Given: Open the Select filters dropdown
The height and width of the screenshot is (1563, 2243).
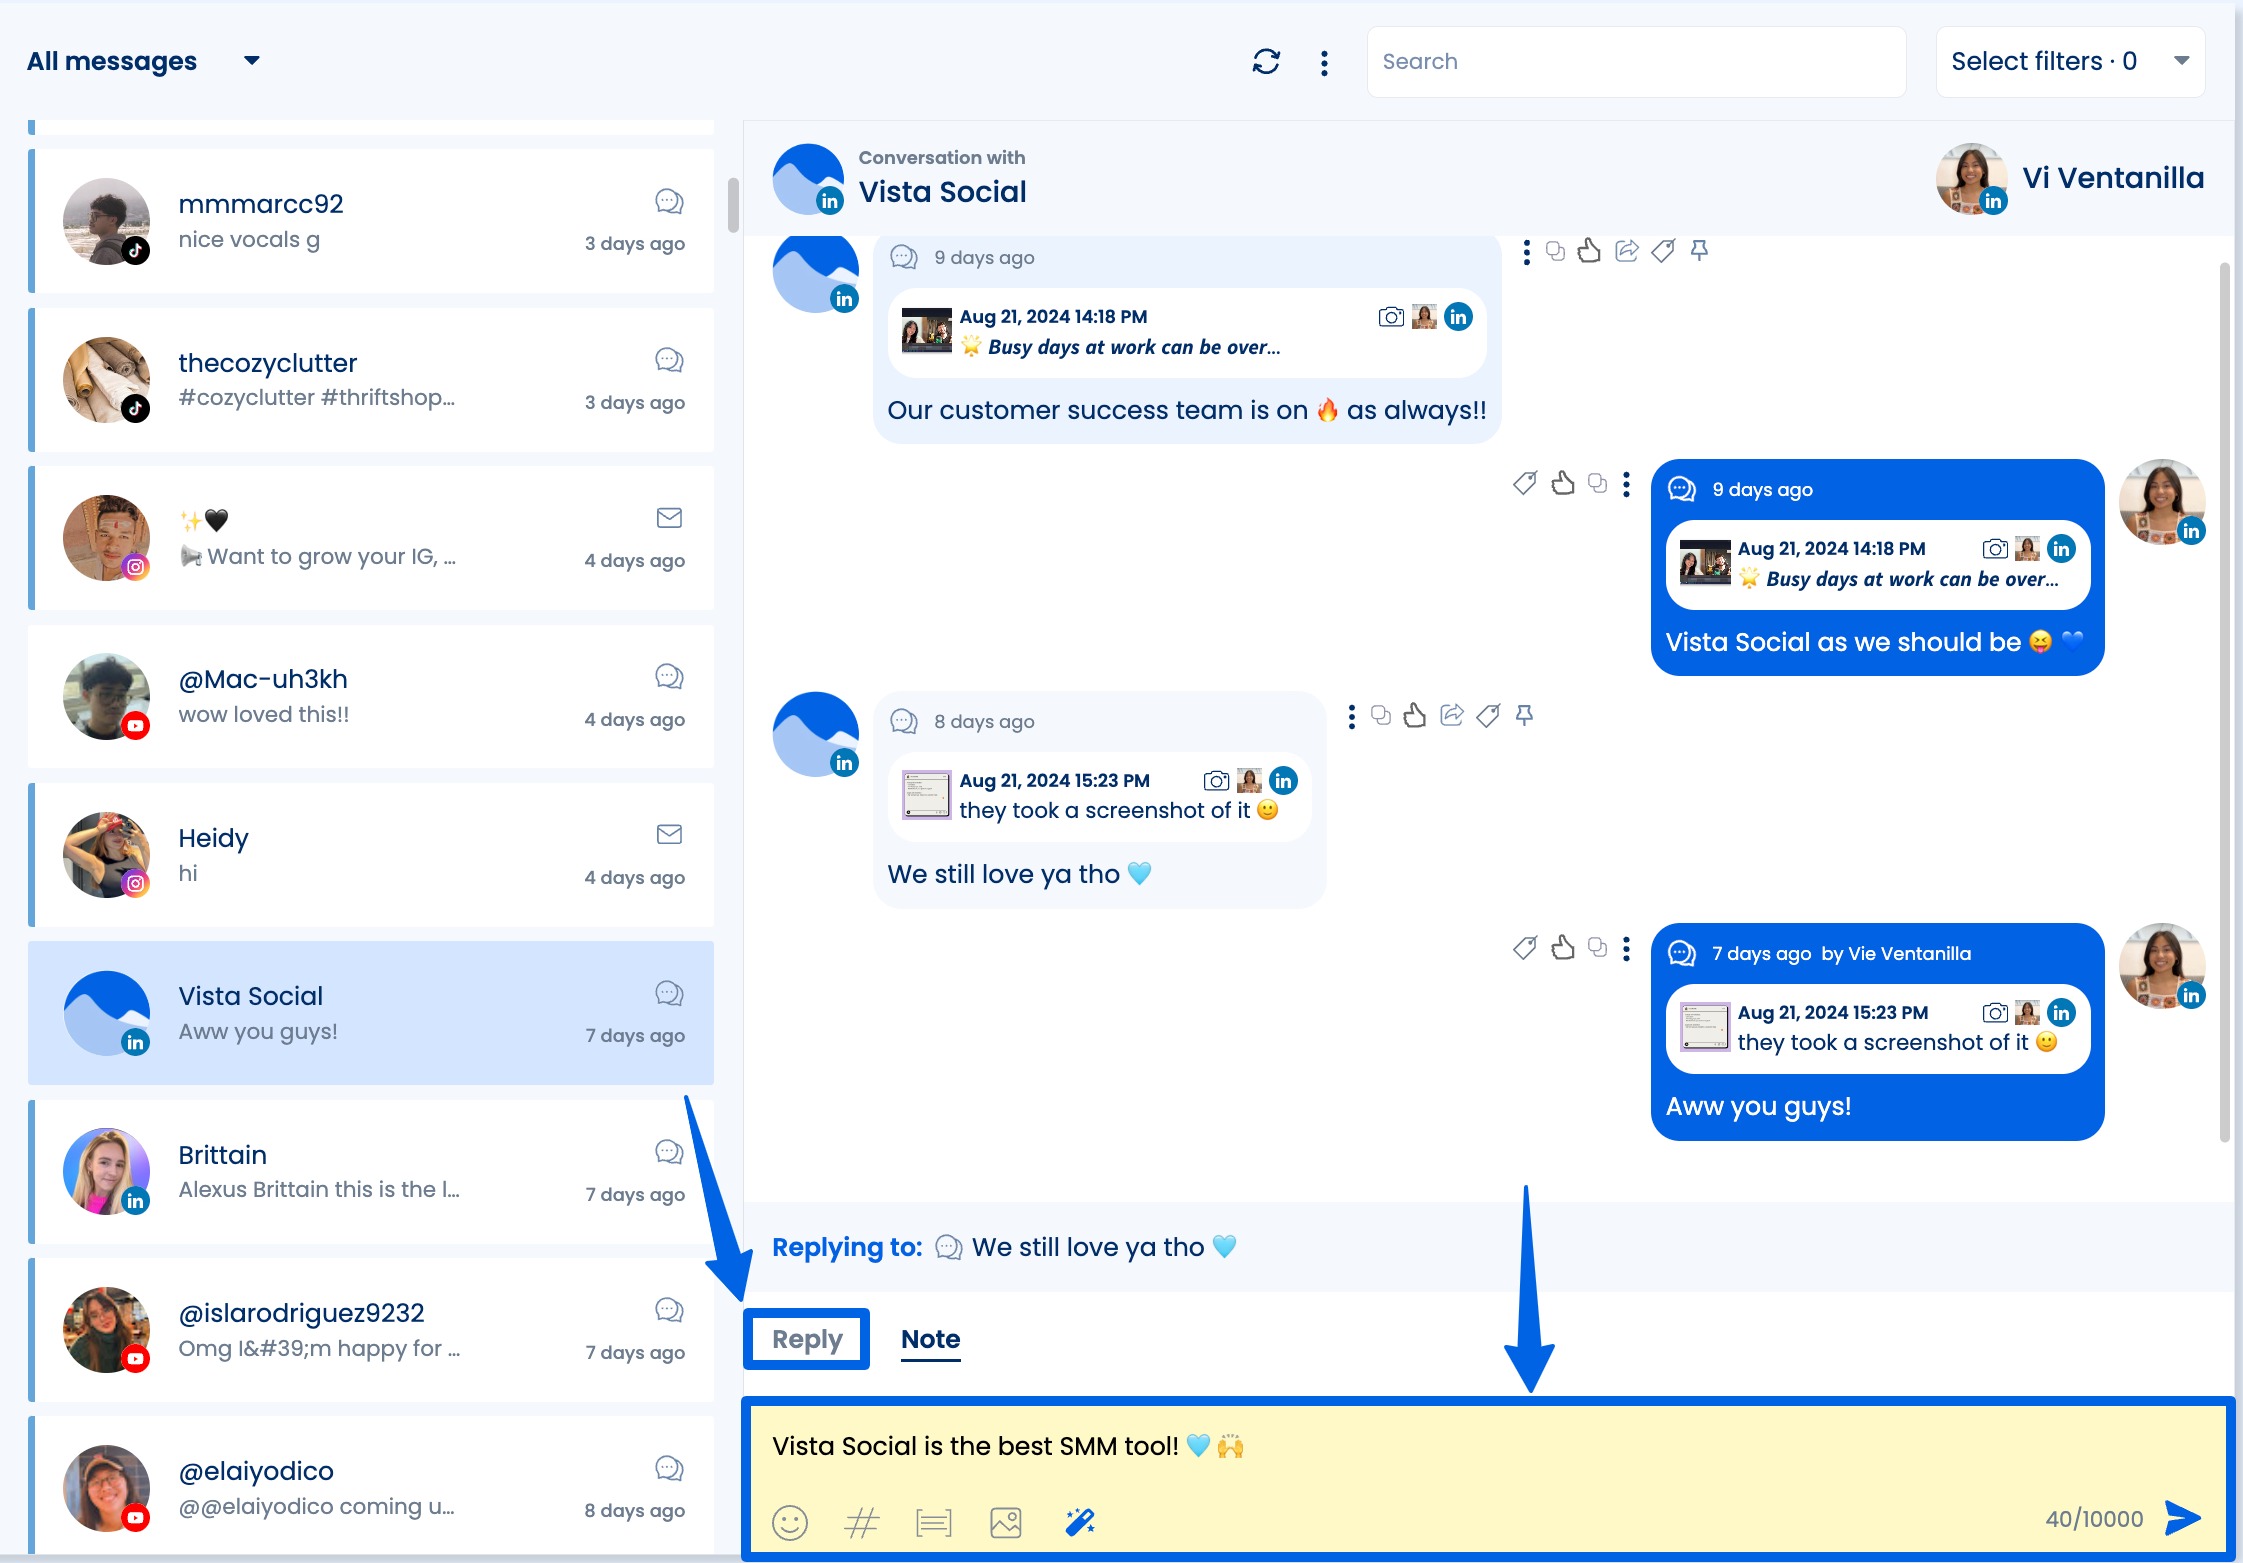Looking at the screenshot, I should [x=2069, y=61].
